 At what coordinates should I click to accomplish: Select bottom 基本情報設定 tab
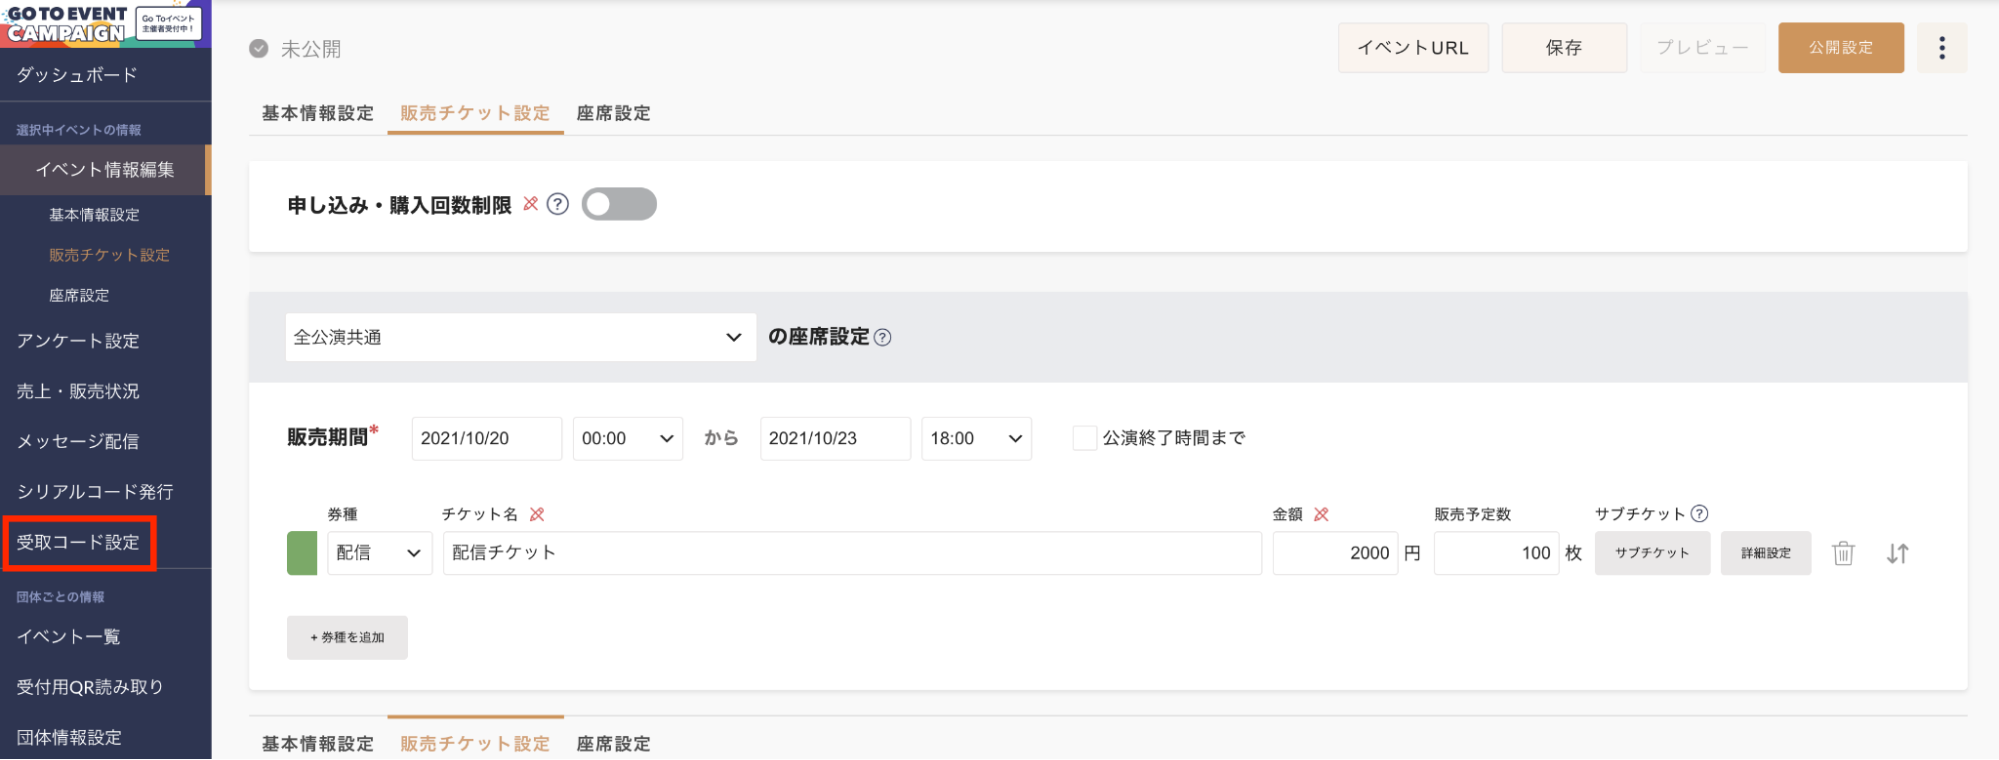point(318,744)
